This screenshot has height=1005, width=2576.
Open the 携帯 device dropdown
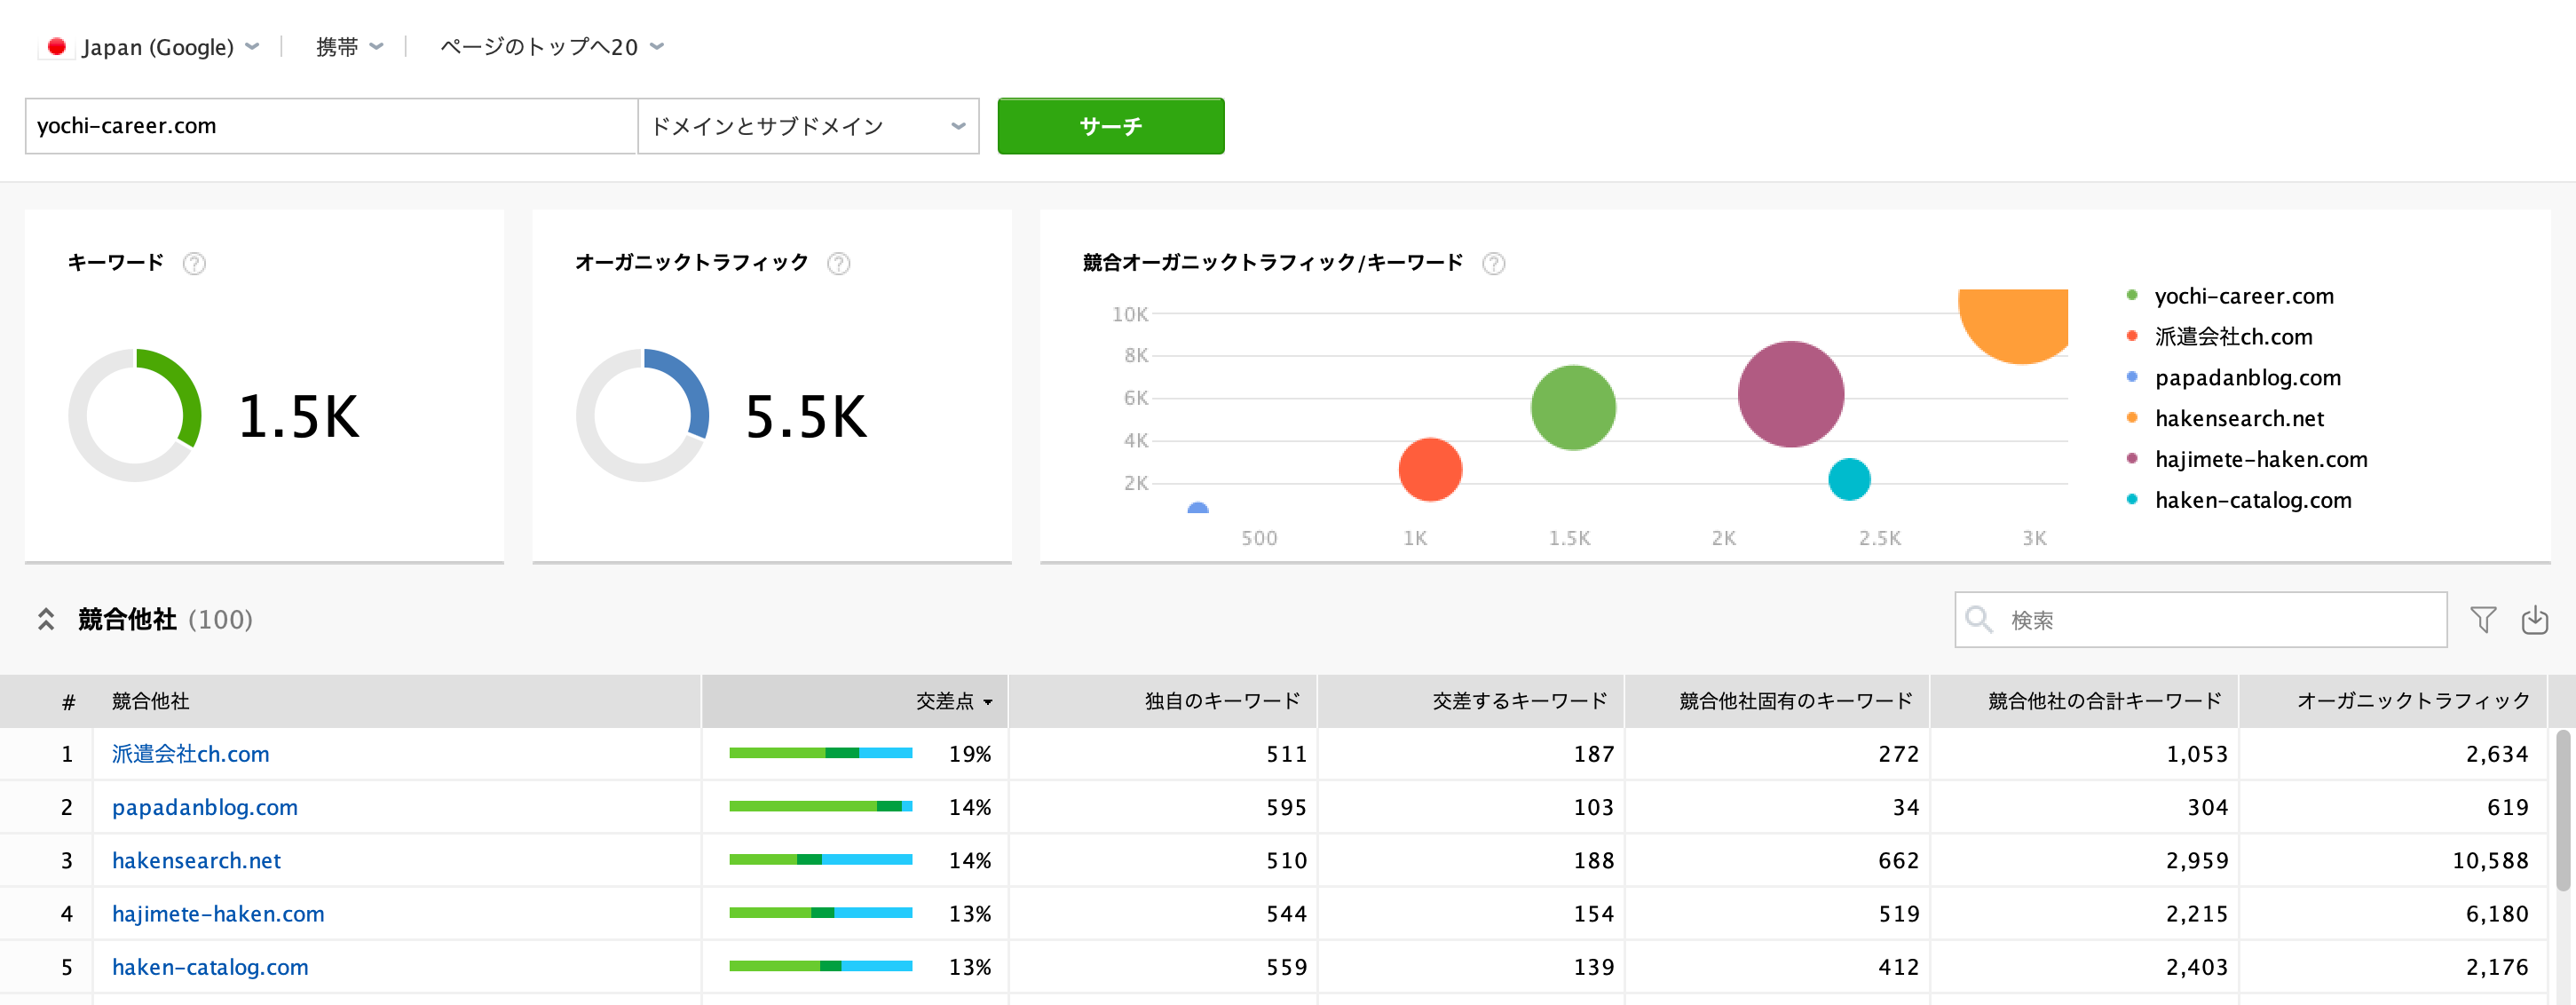[x=349, y=47]
